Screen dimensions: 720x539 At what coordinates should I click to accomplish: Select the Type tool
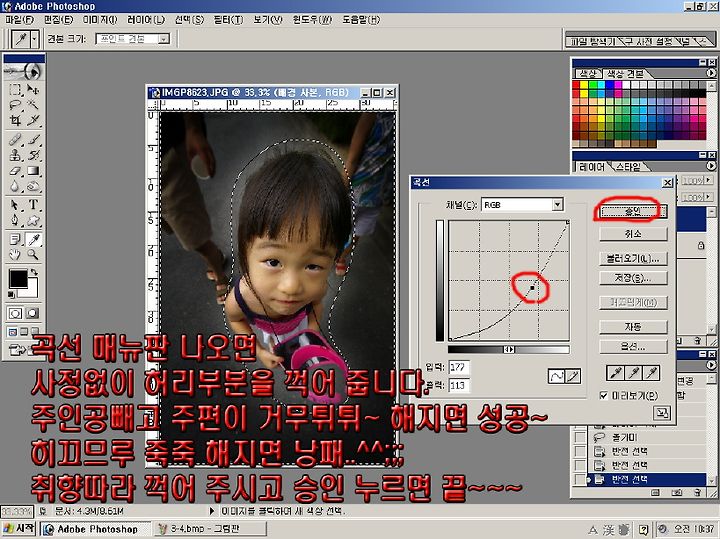pos(33,205)
